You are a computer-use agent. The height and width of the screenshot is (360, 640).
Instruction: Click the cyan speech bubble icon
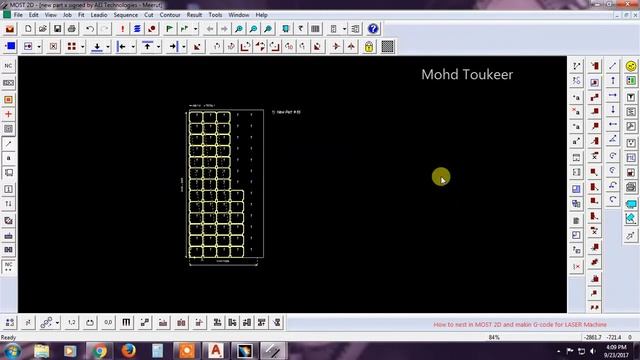point(631,204)
